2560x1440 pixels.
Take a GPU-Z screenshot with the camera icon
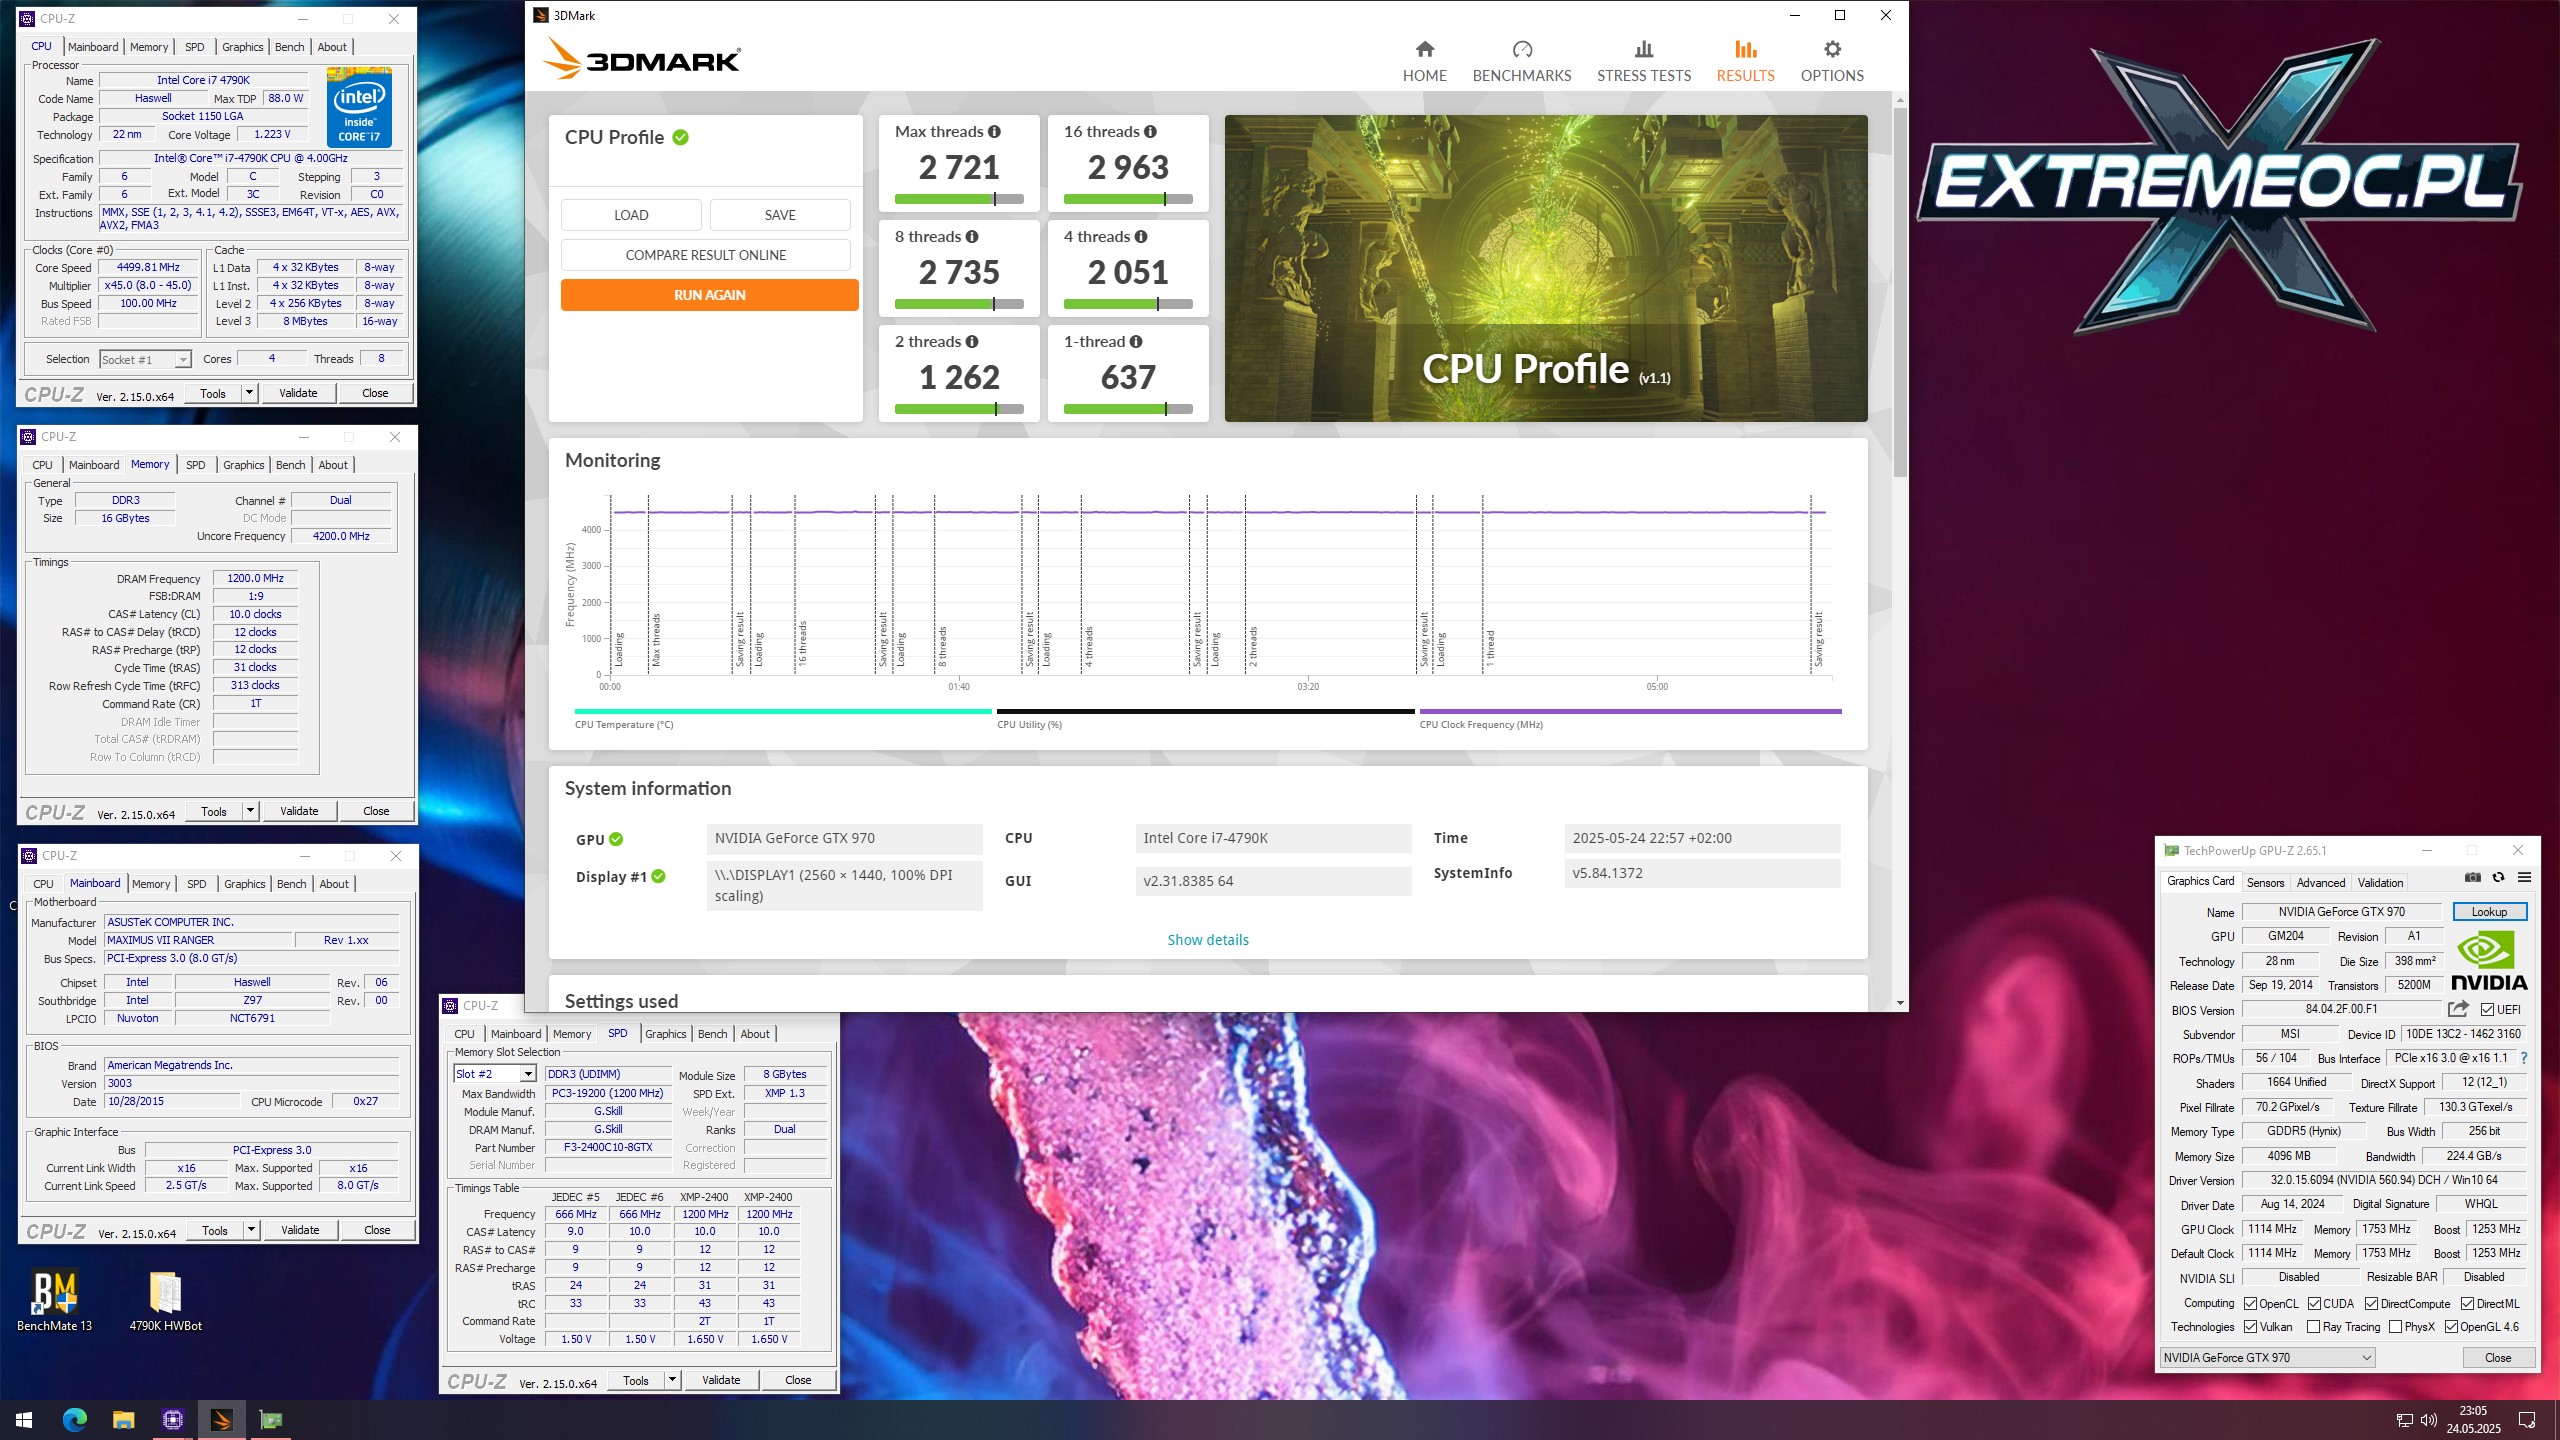click(x=2473, y=878)
